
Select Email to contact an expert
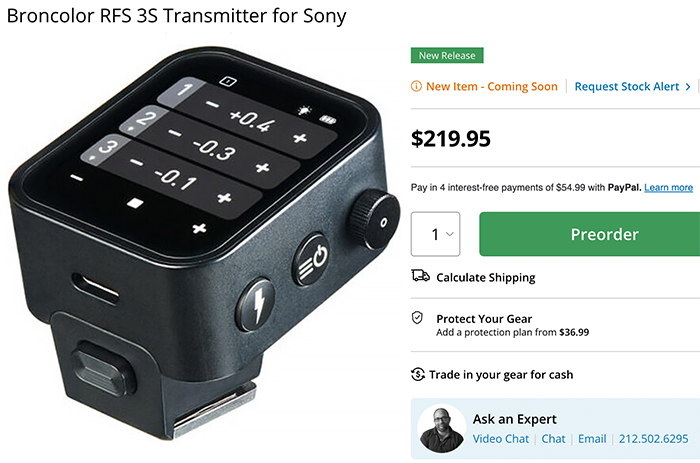pos(592,439)
